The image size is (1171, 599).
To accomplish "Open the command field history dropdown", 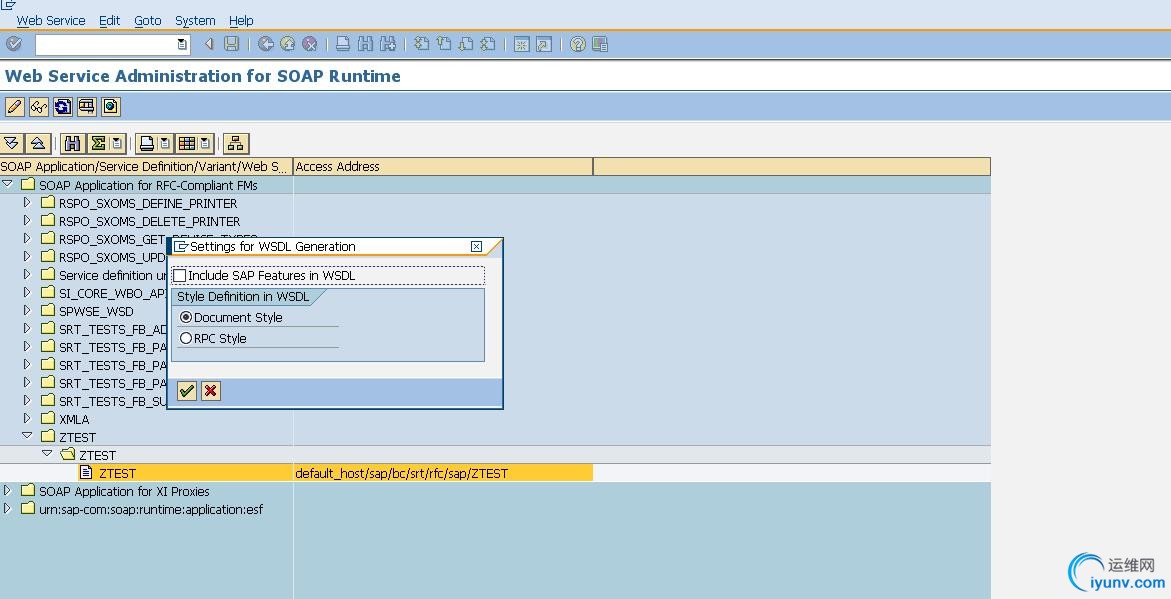I will pyautogui.click(x=182, y=44).
